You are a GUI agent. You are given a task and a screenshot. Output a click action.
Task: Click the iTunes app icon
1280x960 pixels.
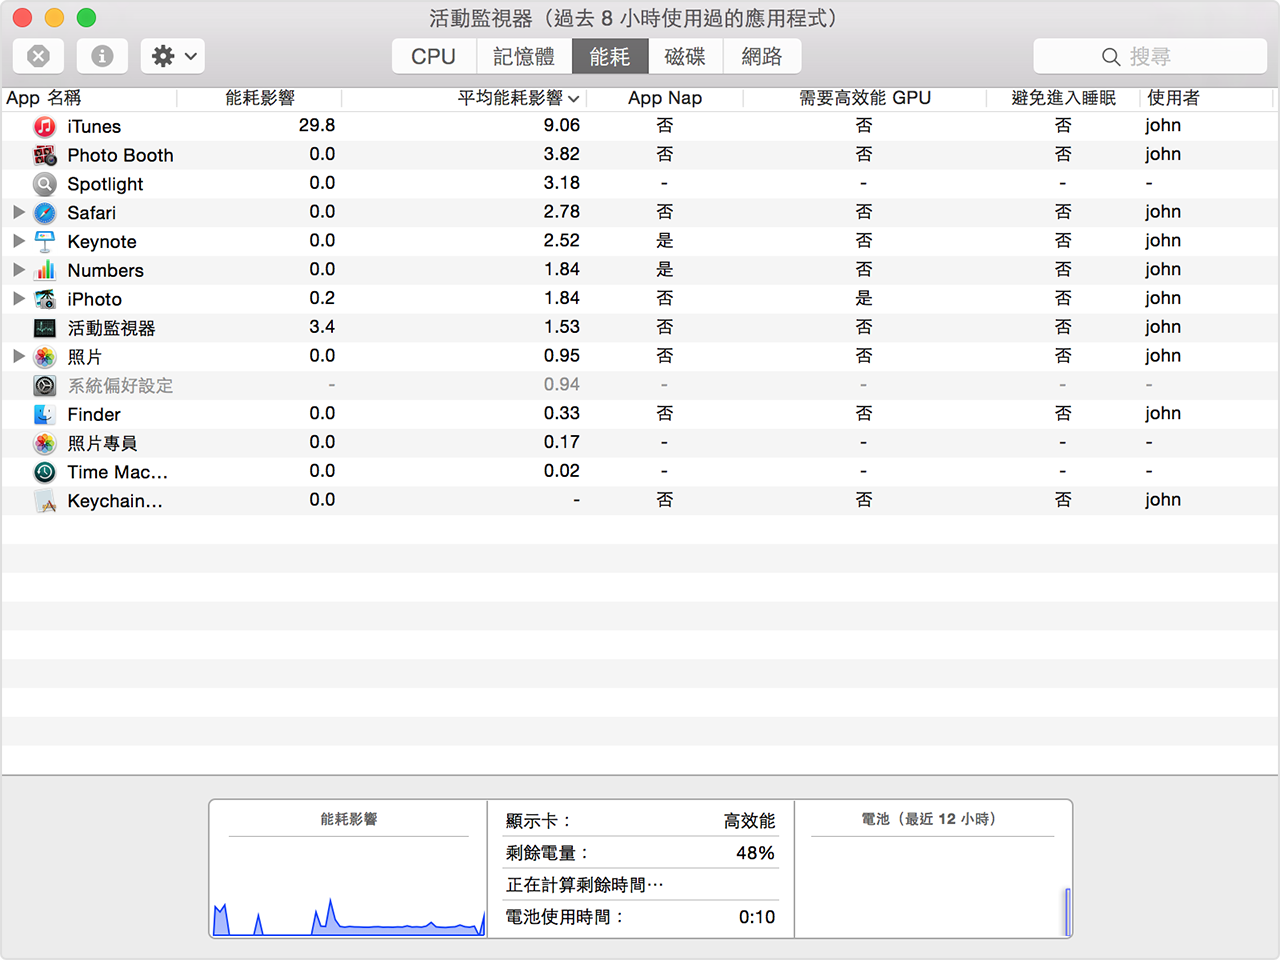[45, 126]
